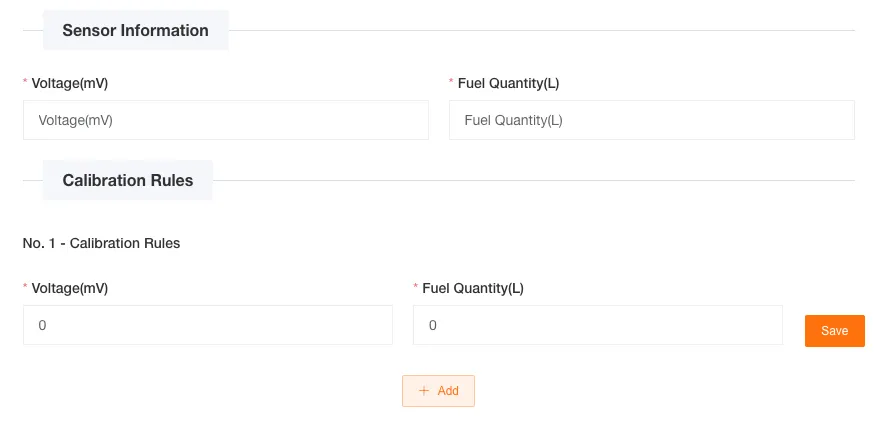
Task: Click Voltage(mV) label under Calibration Rules
Action: (70, 288)
